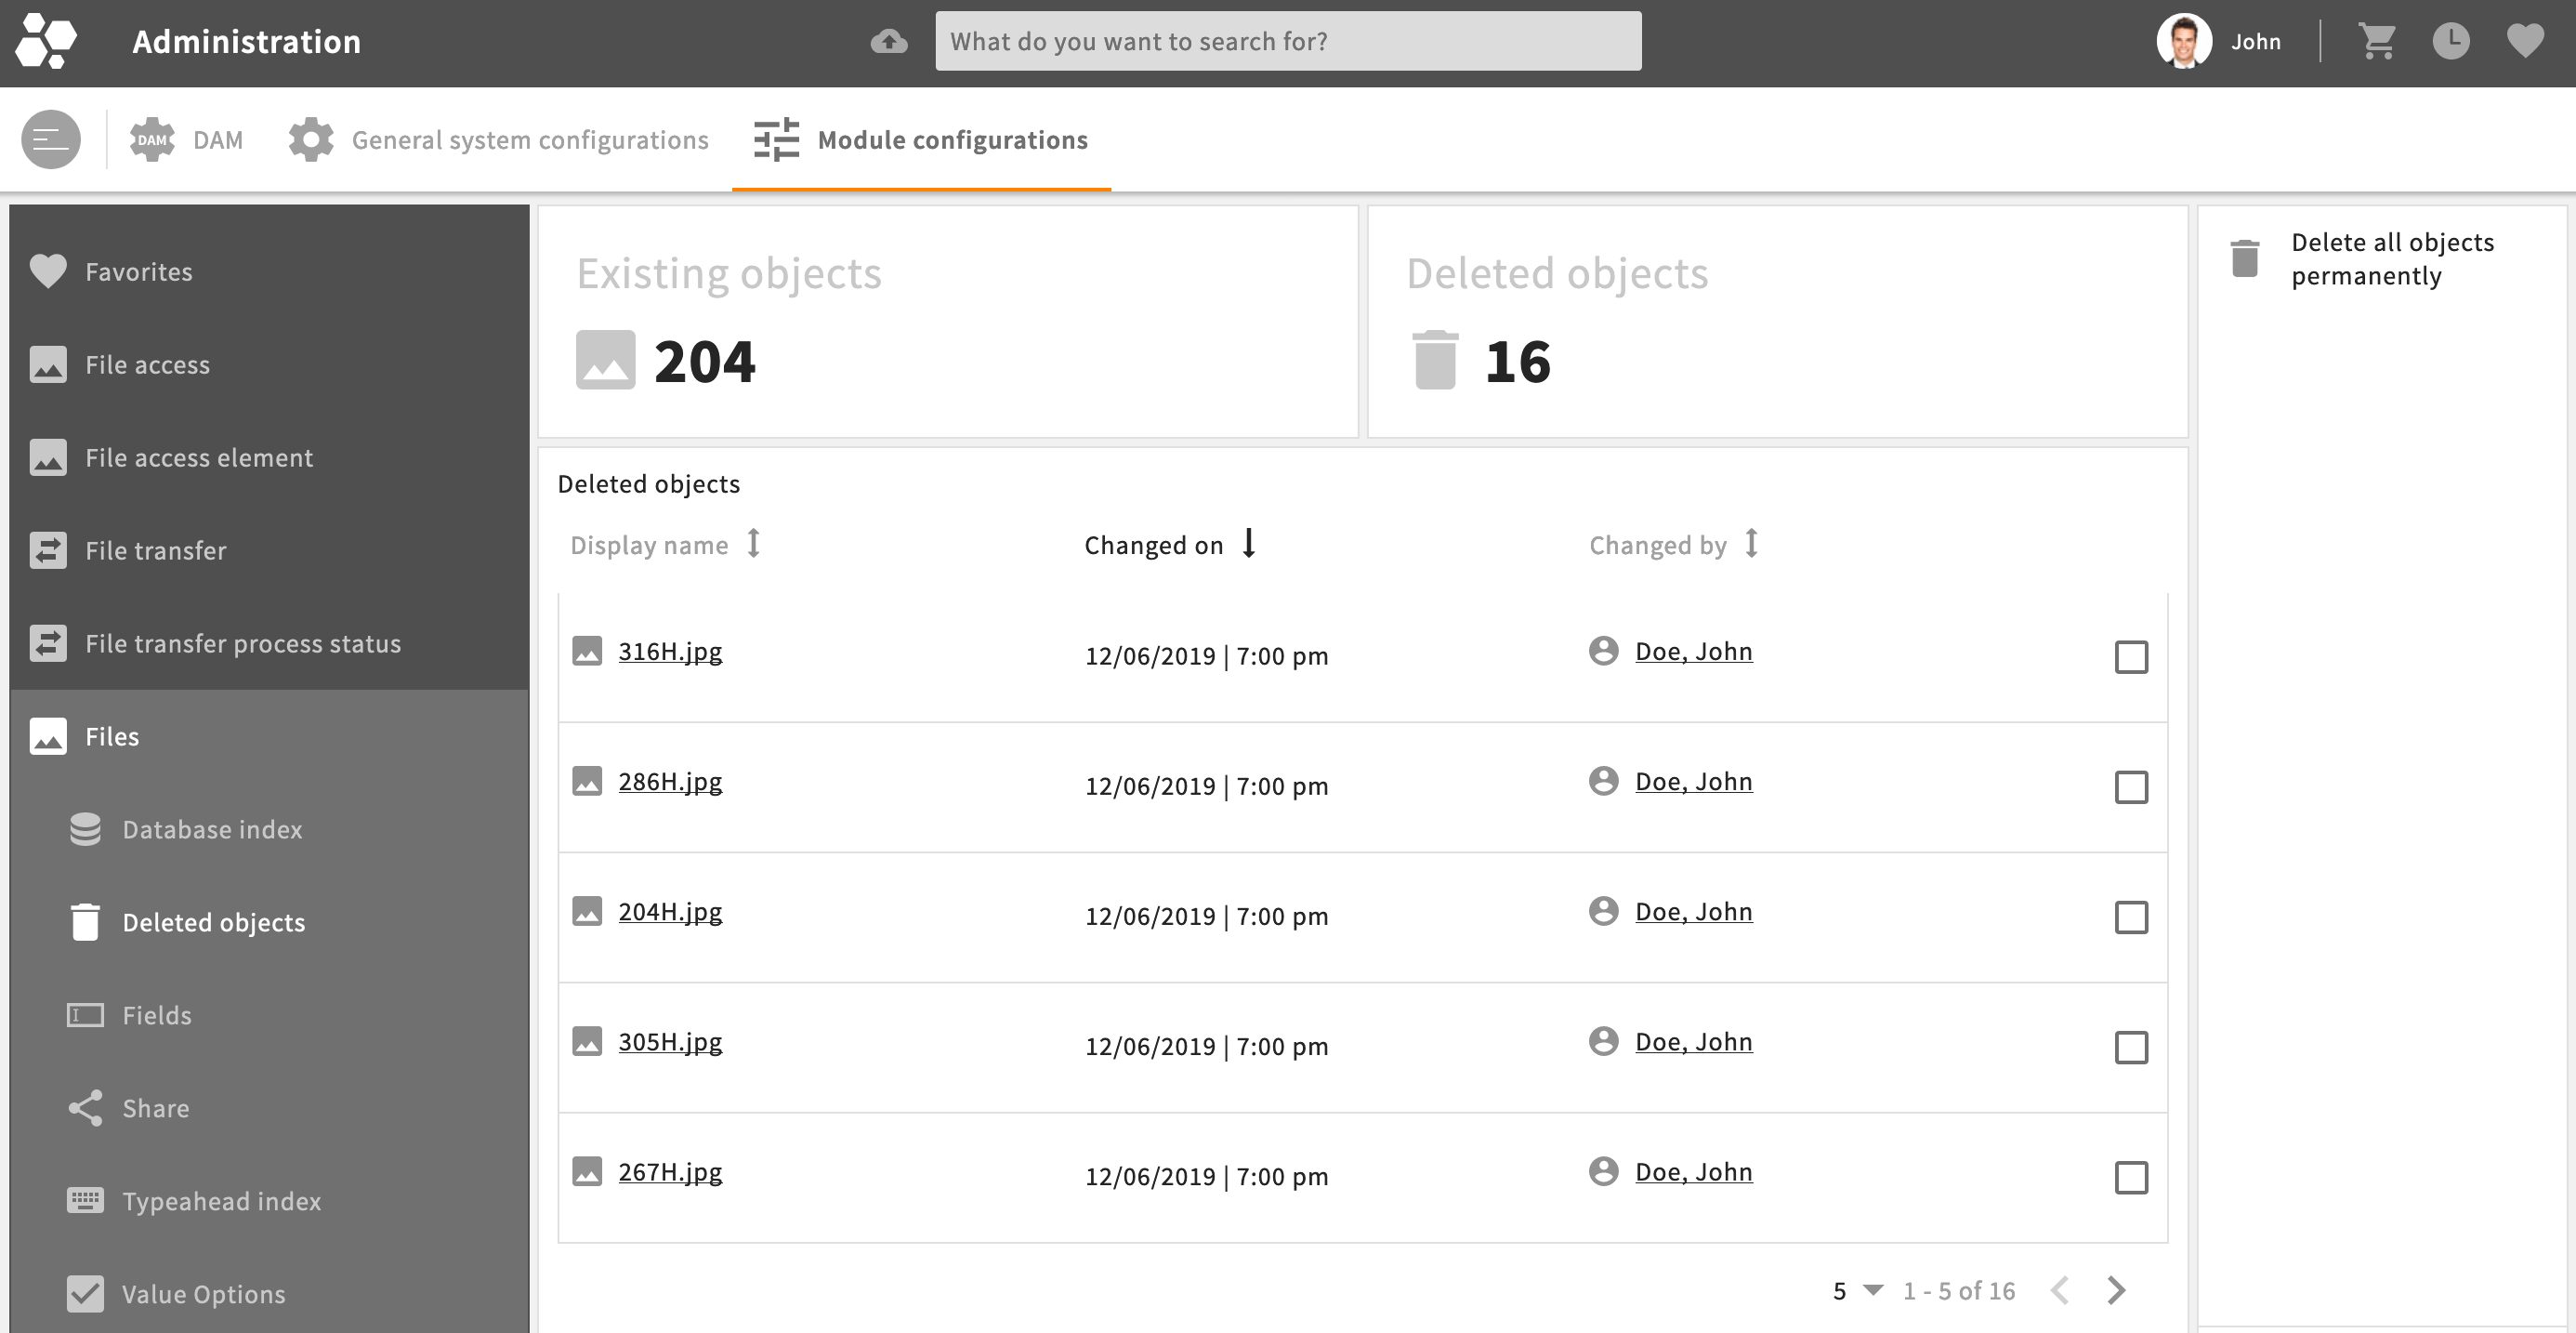Click the John username in header
Viewport: 2576px width, 1333px height.
click(x=2256, y=41)
